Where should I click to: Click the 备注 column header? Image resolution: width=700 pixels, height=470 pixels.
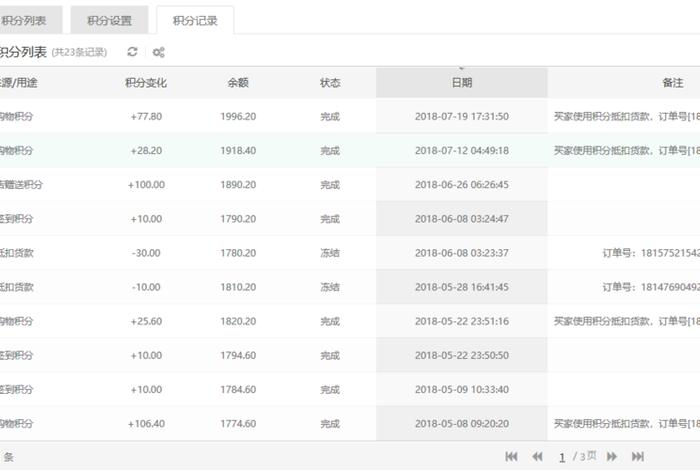click(672, 83)
